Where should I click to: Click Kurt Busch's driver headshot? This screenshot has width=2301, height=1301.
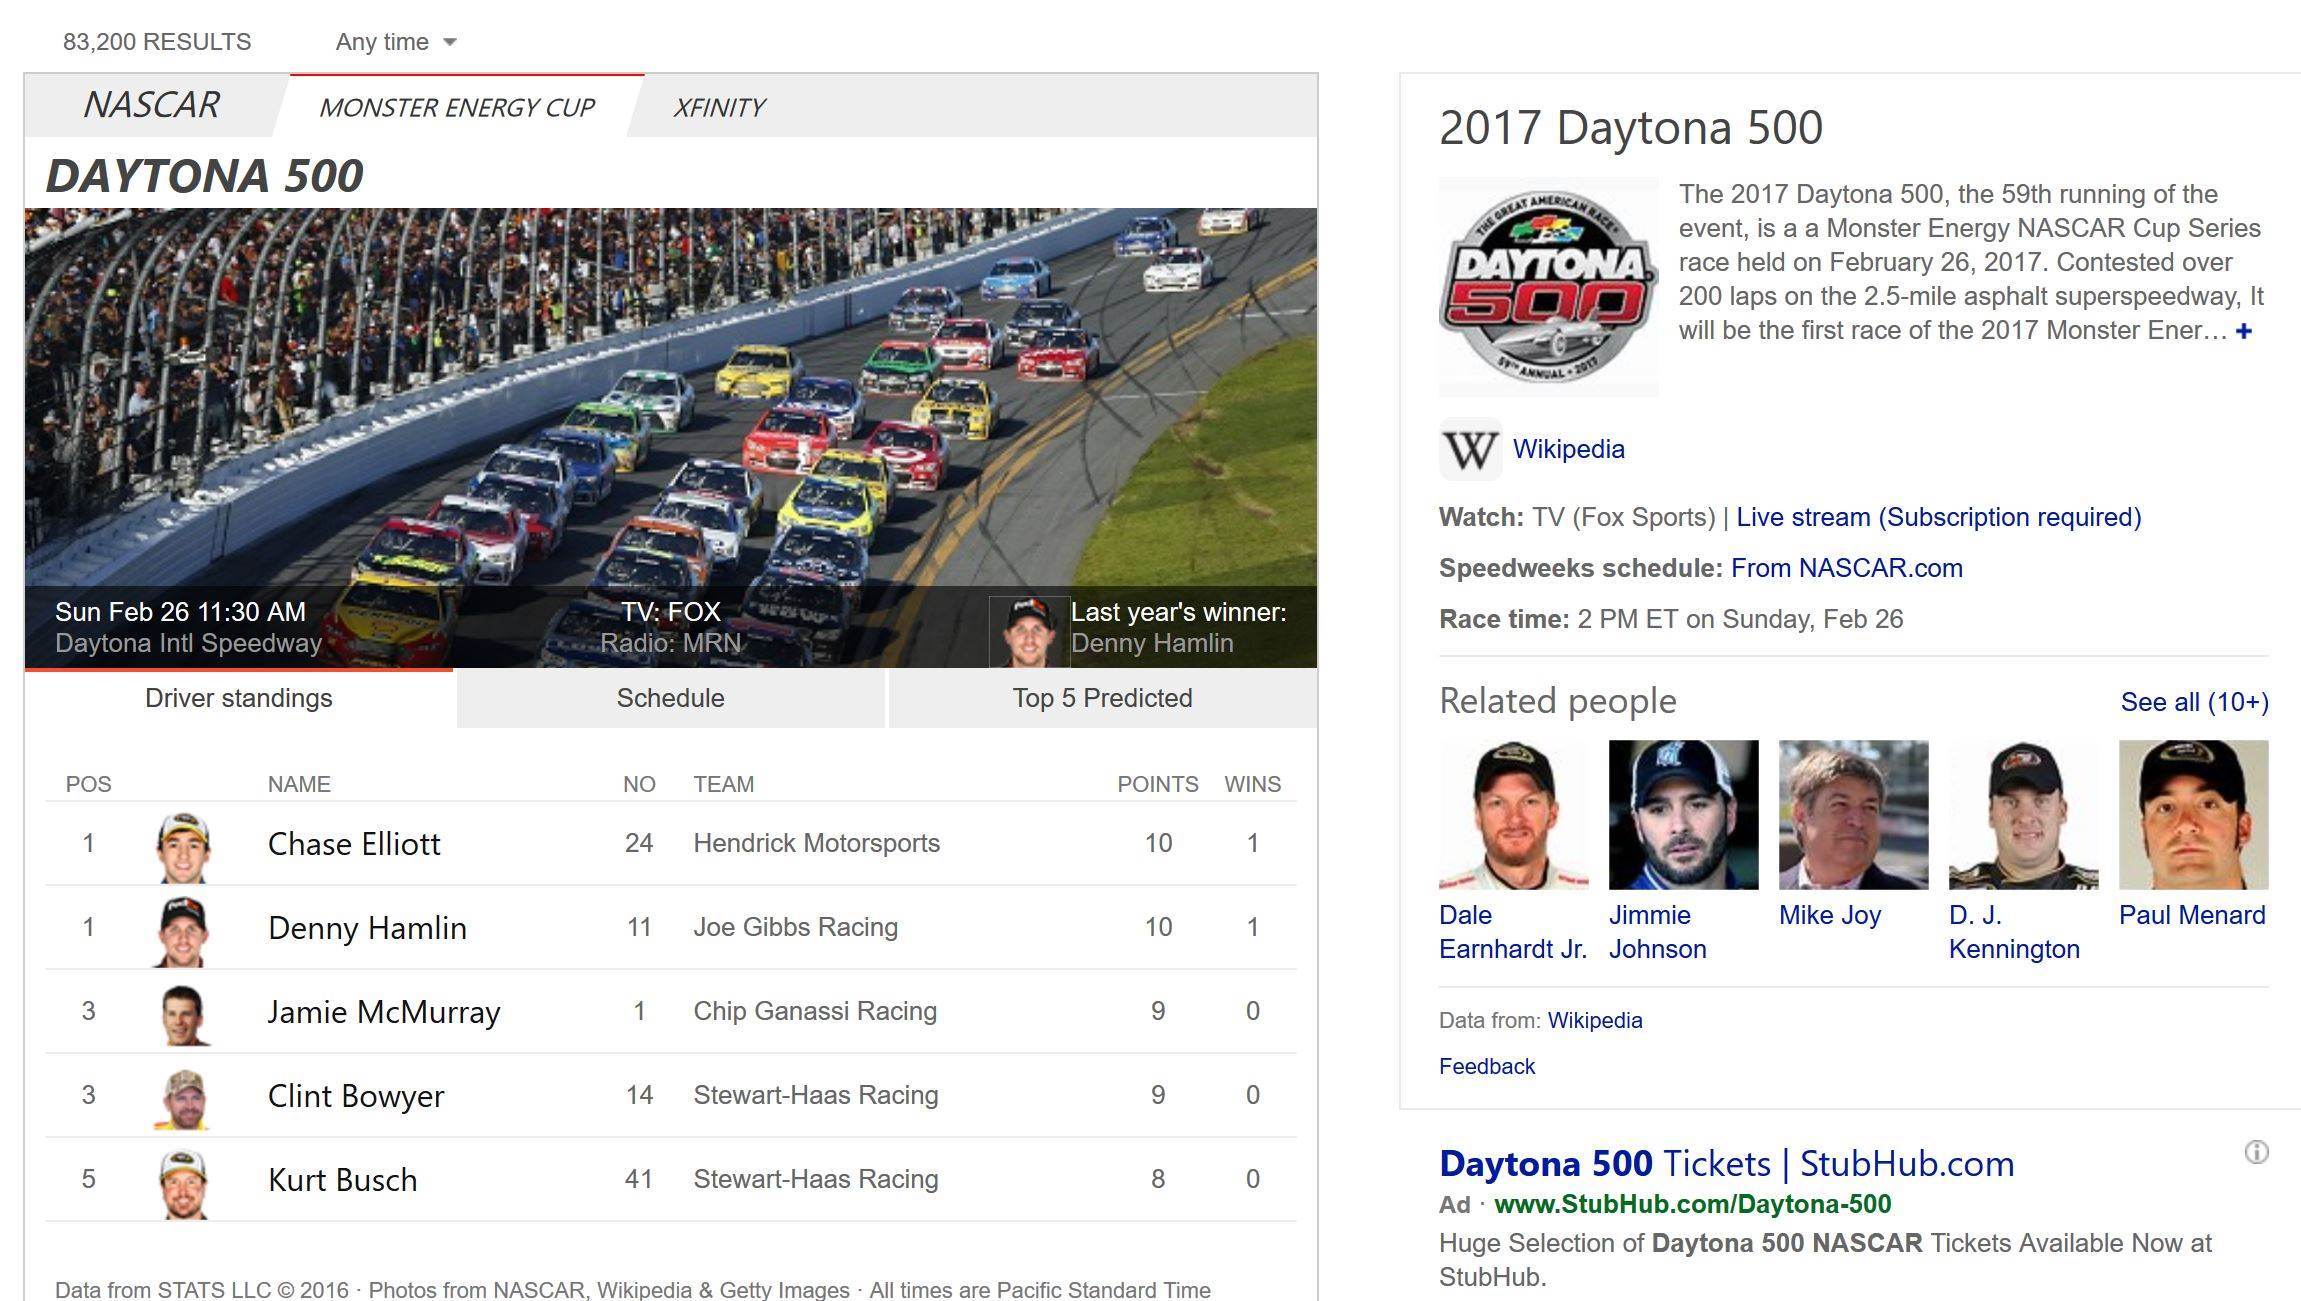click(183, 1181)
